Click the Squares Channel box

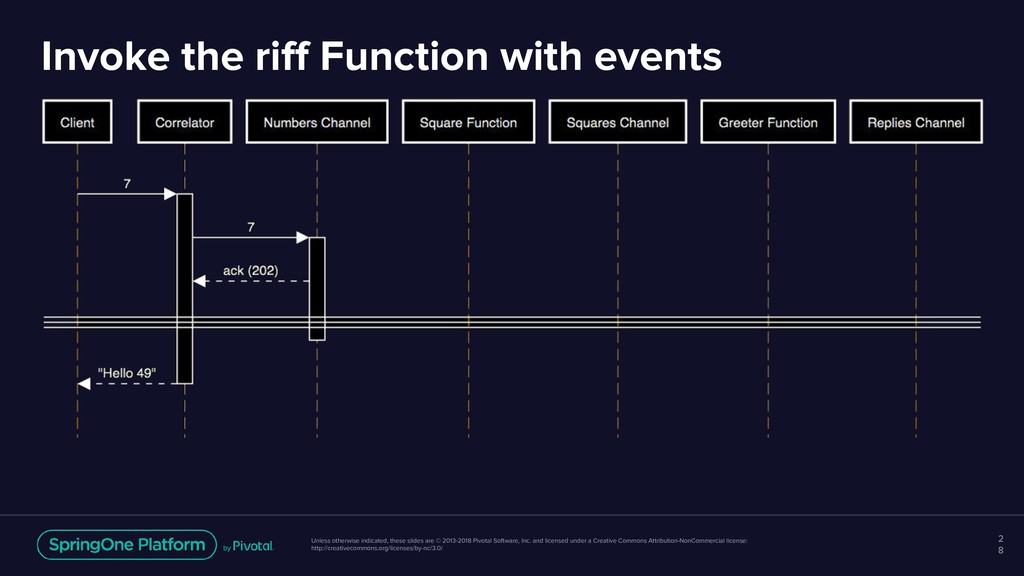[618, 121]
